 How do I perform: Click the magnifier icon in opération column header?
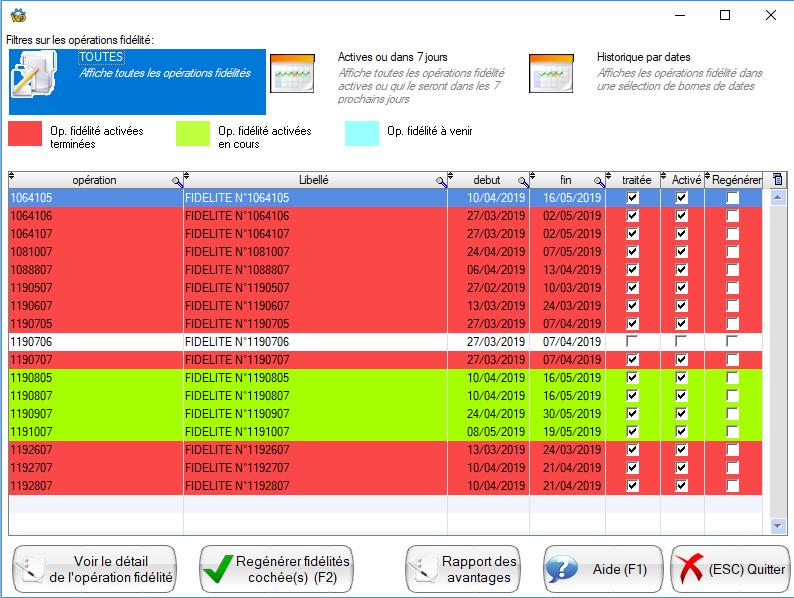[177, 181]
